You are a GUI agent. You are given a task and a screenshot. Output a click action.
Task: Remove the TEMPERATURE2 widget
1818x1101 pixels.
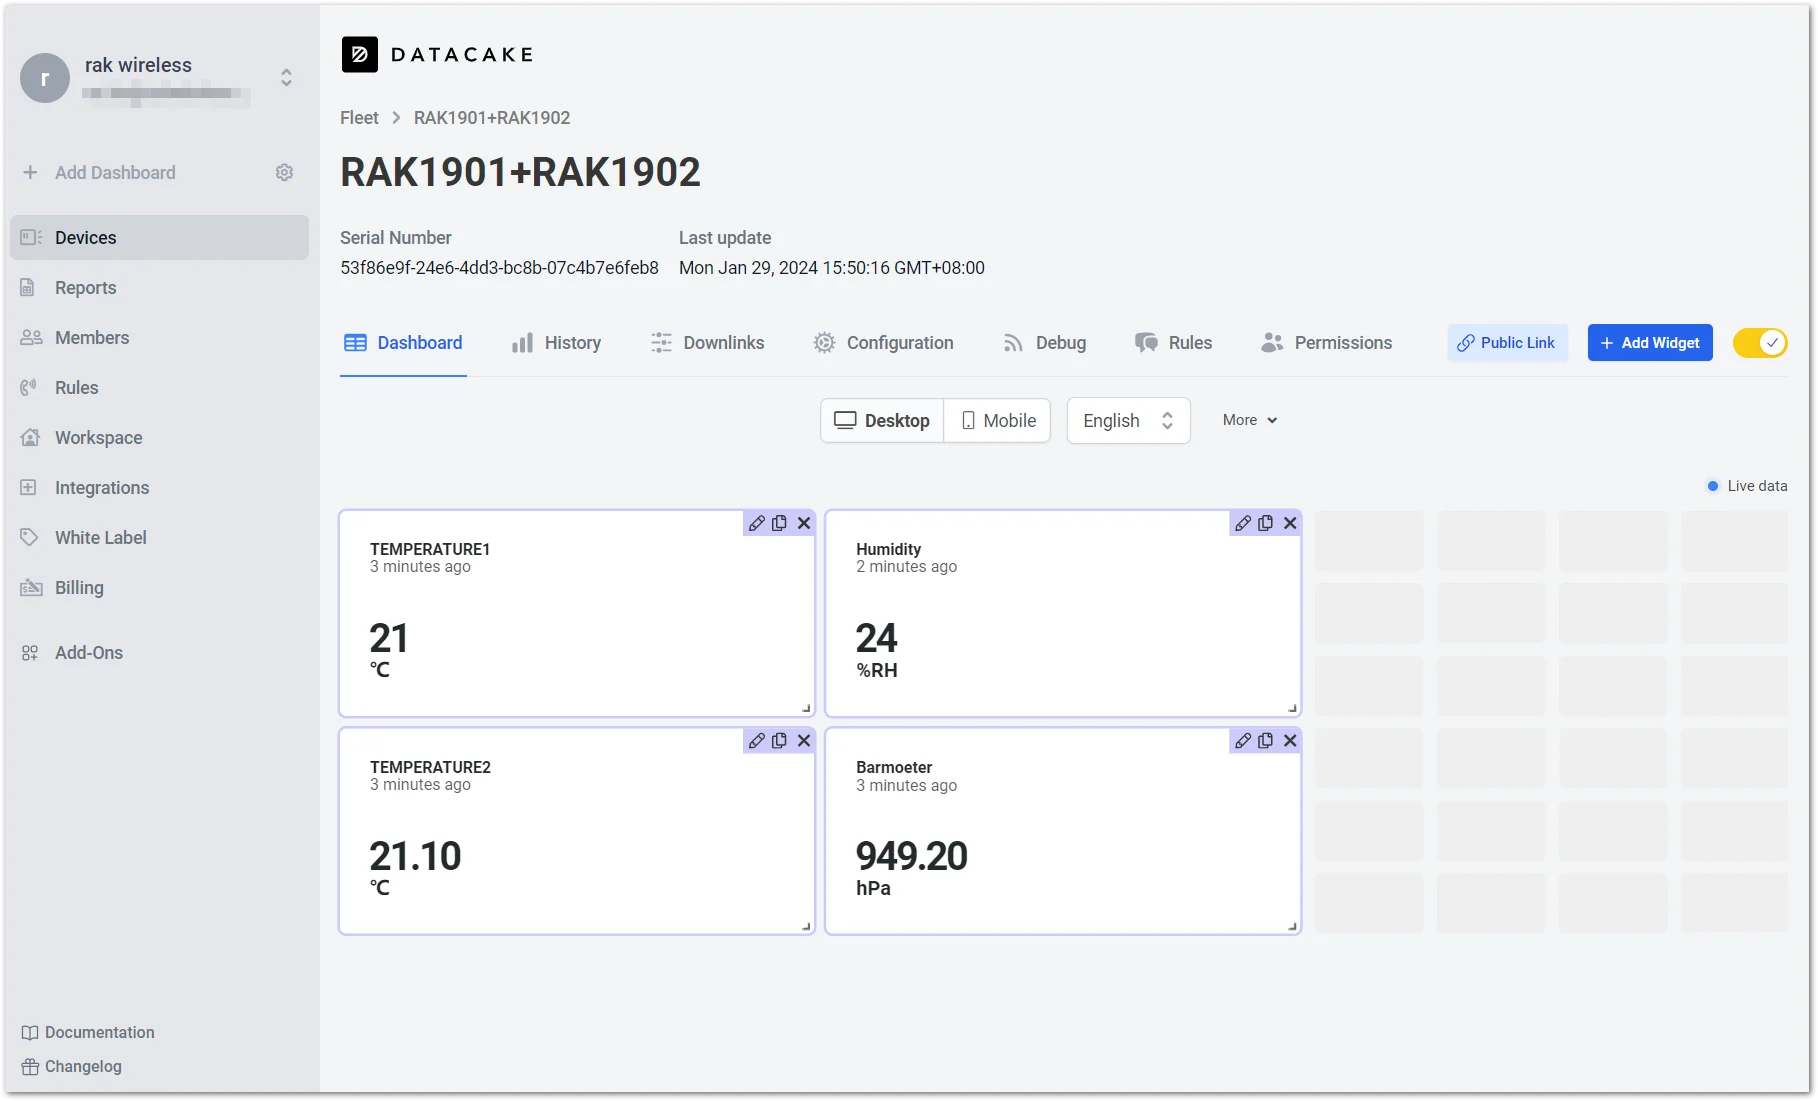pyautogui.click(x=804, y=741)
